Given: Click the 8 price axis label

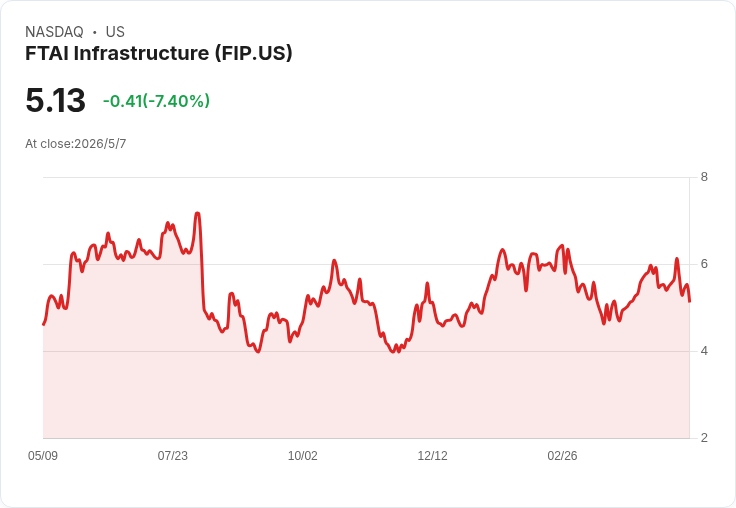Looking at the screenshot, I should [704, 177].
